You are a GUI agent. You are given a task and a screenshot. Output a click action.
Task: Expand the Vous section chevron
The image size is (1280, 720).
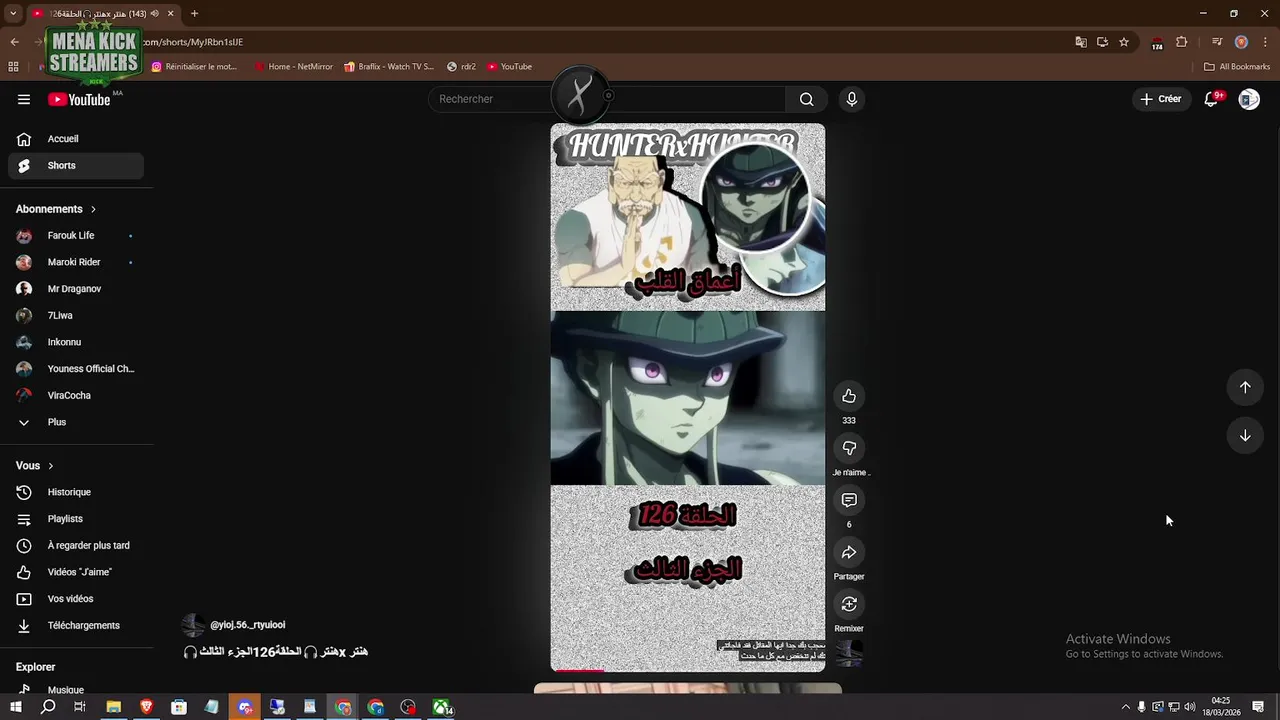tap(51, 466)
